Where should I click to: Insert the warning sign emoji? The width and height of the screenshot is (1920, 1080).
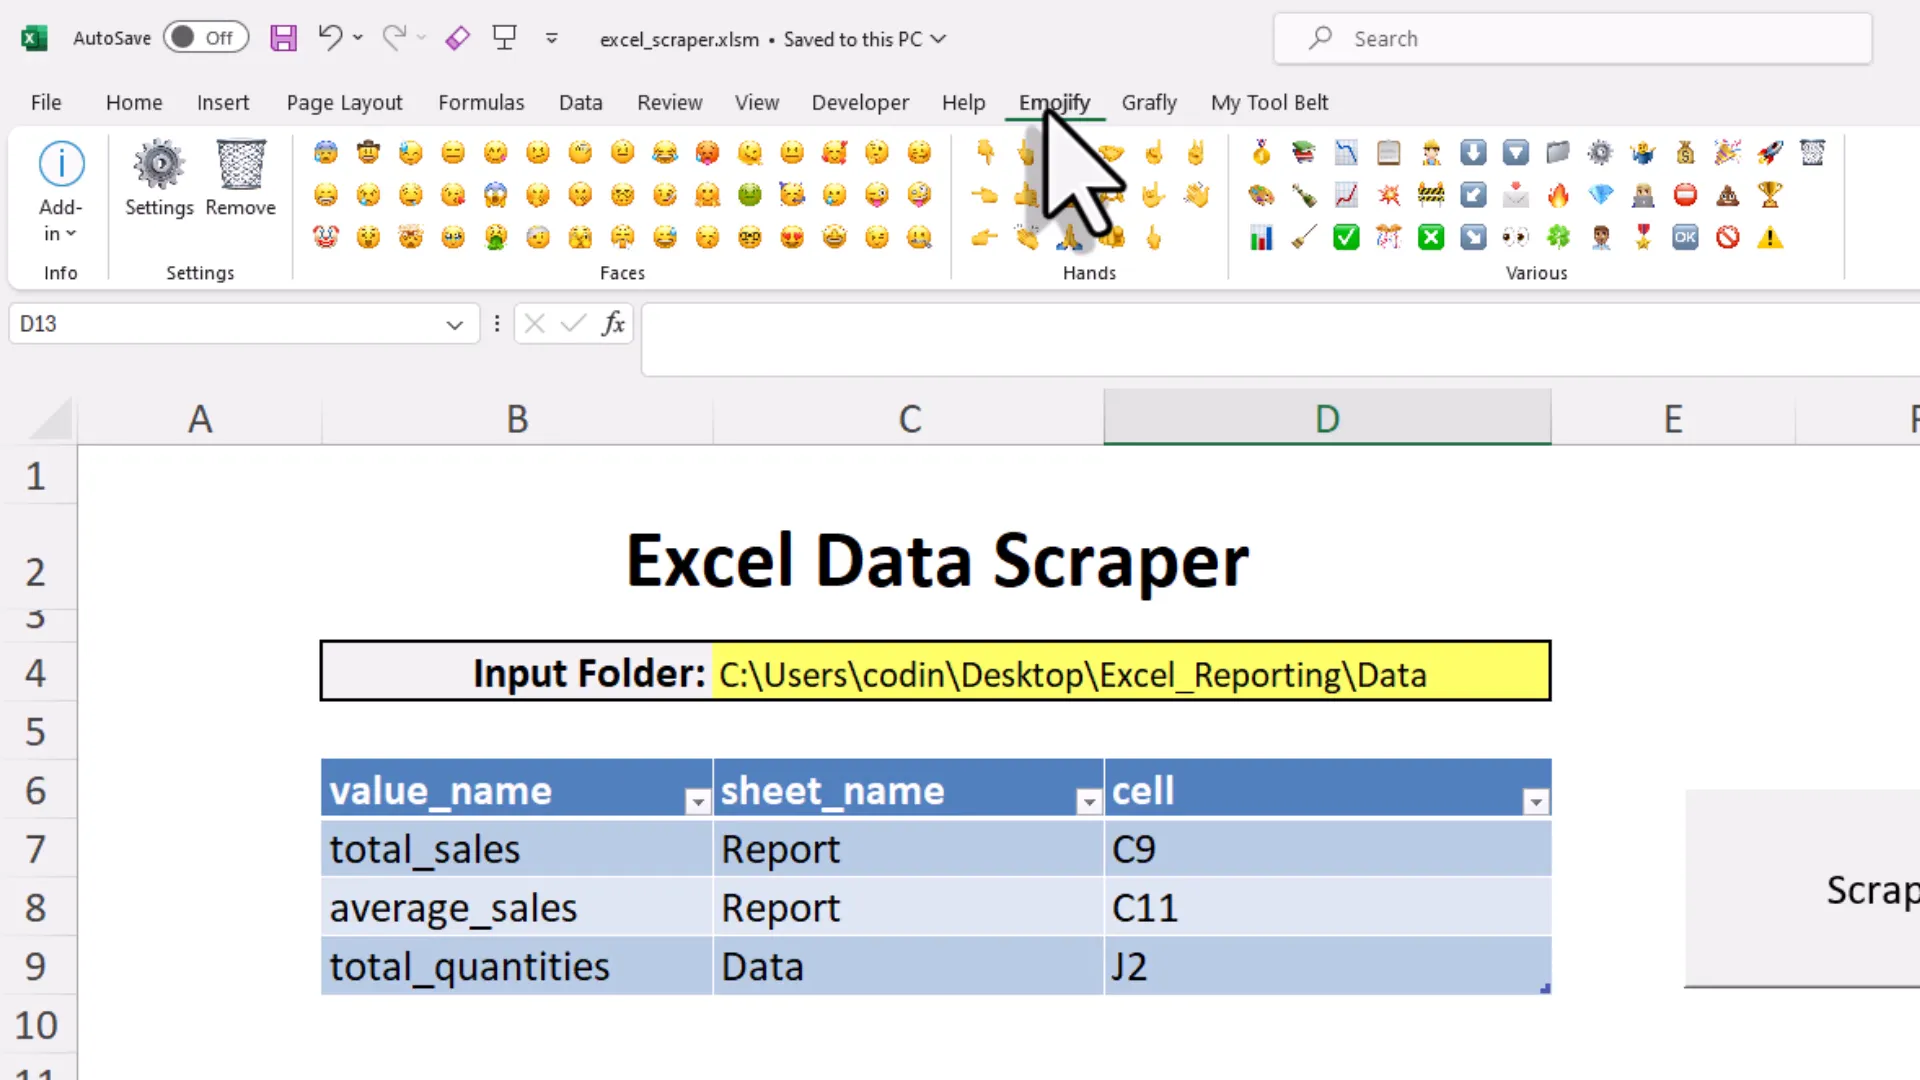coord(1771,237)
